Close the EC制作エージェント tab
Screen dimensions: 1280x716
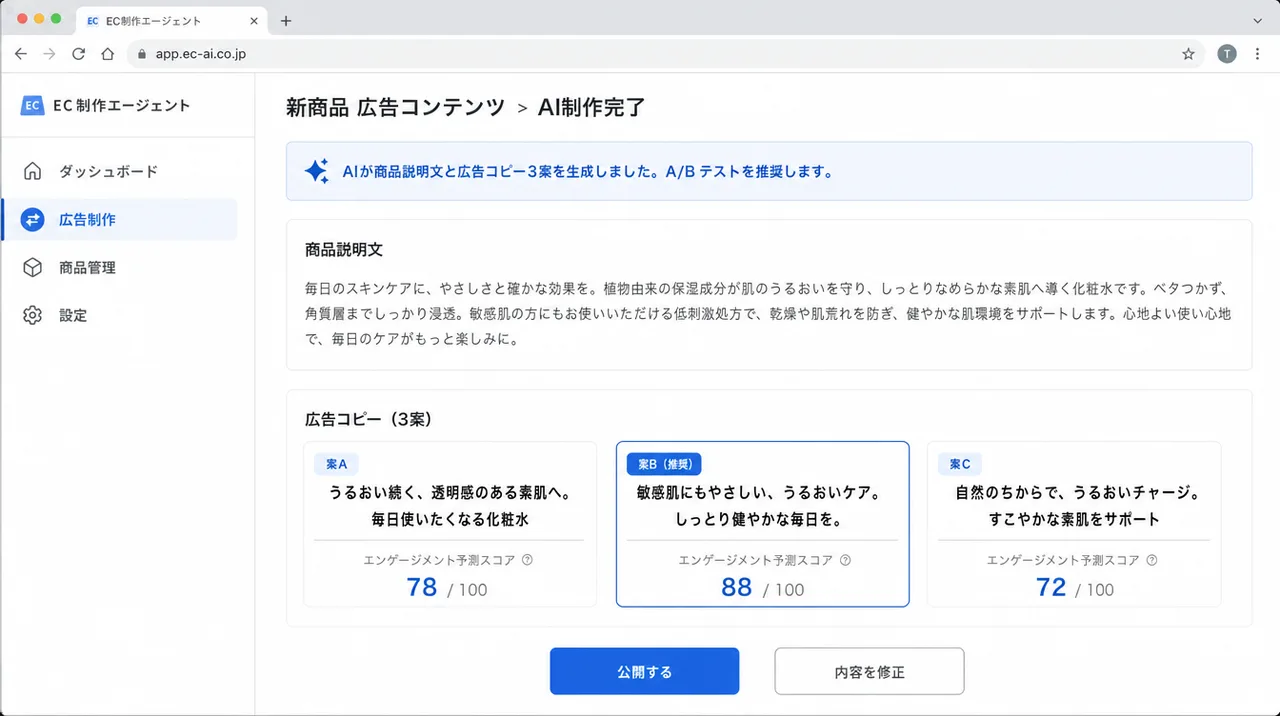[253, 21]
